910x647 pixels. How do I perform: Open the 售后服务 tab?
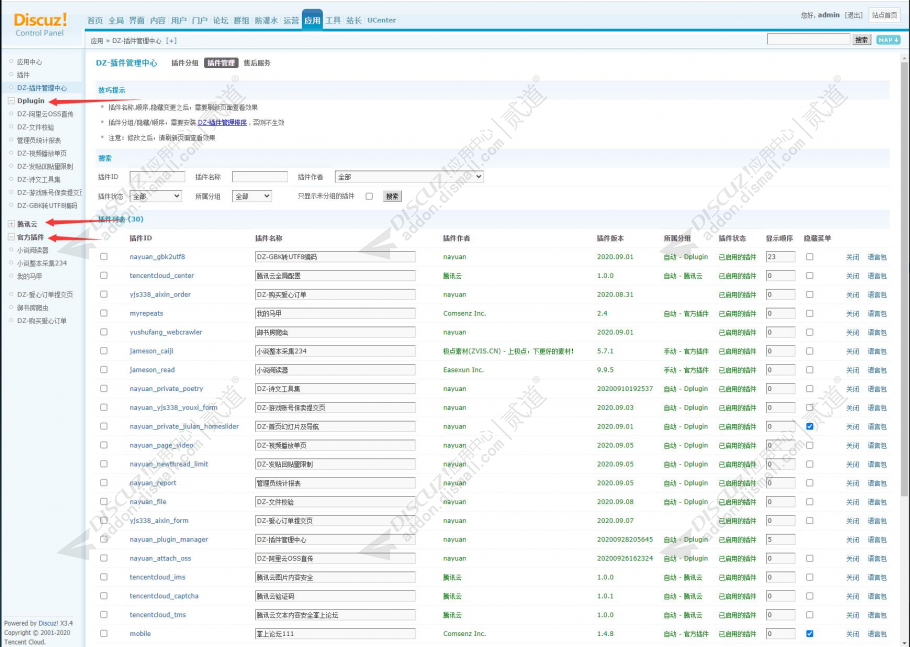pos(257,63)
